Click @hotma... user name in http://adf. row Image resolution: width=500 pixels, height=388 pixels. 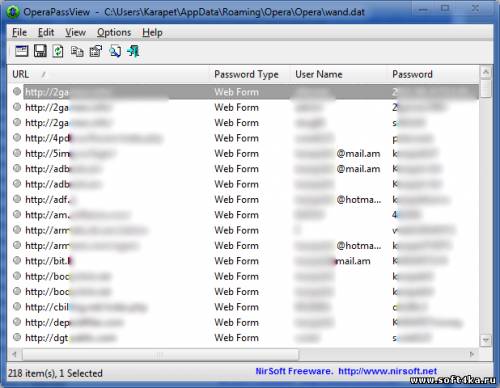point(359,199)
